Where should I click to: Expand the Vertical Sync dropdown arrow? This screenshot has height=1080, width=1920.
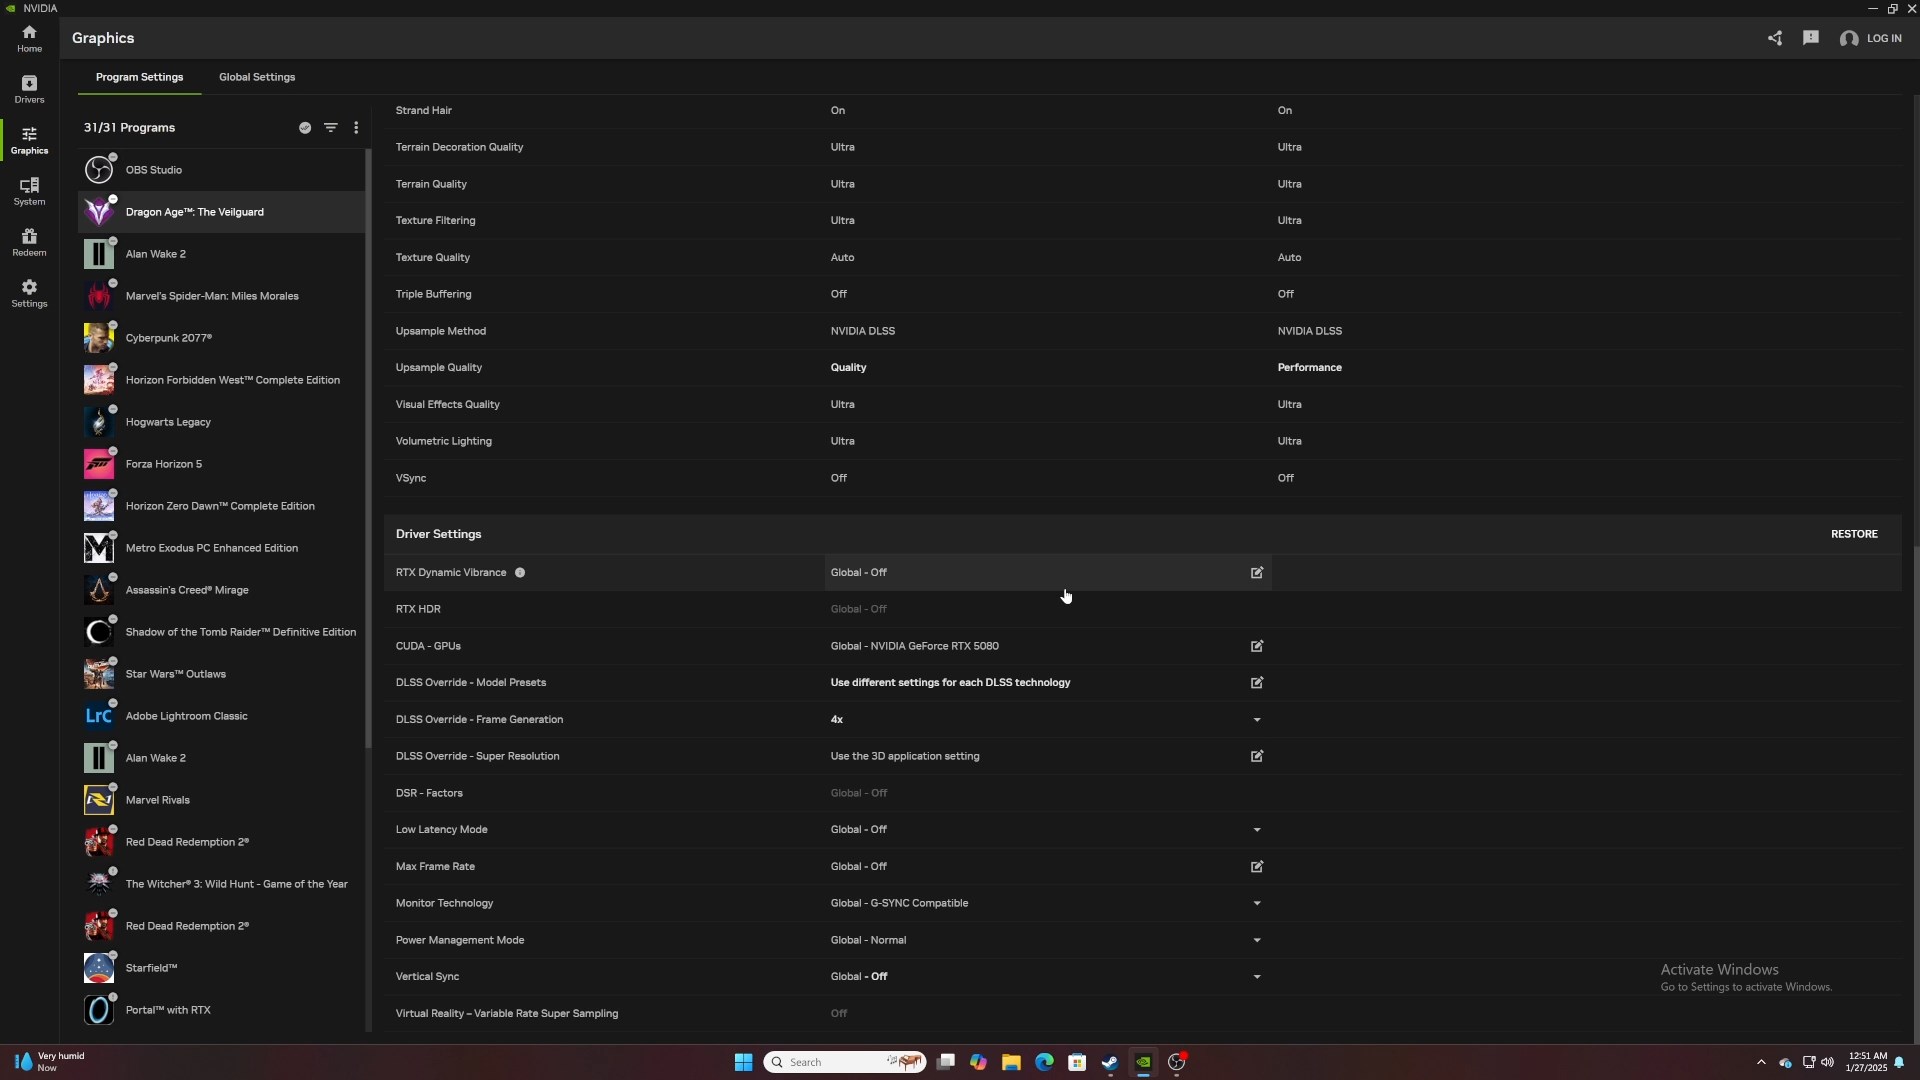(x=1257, y=977)
